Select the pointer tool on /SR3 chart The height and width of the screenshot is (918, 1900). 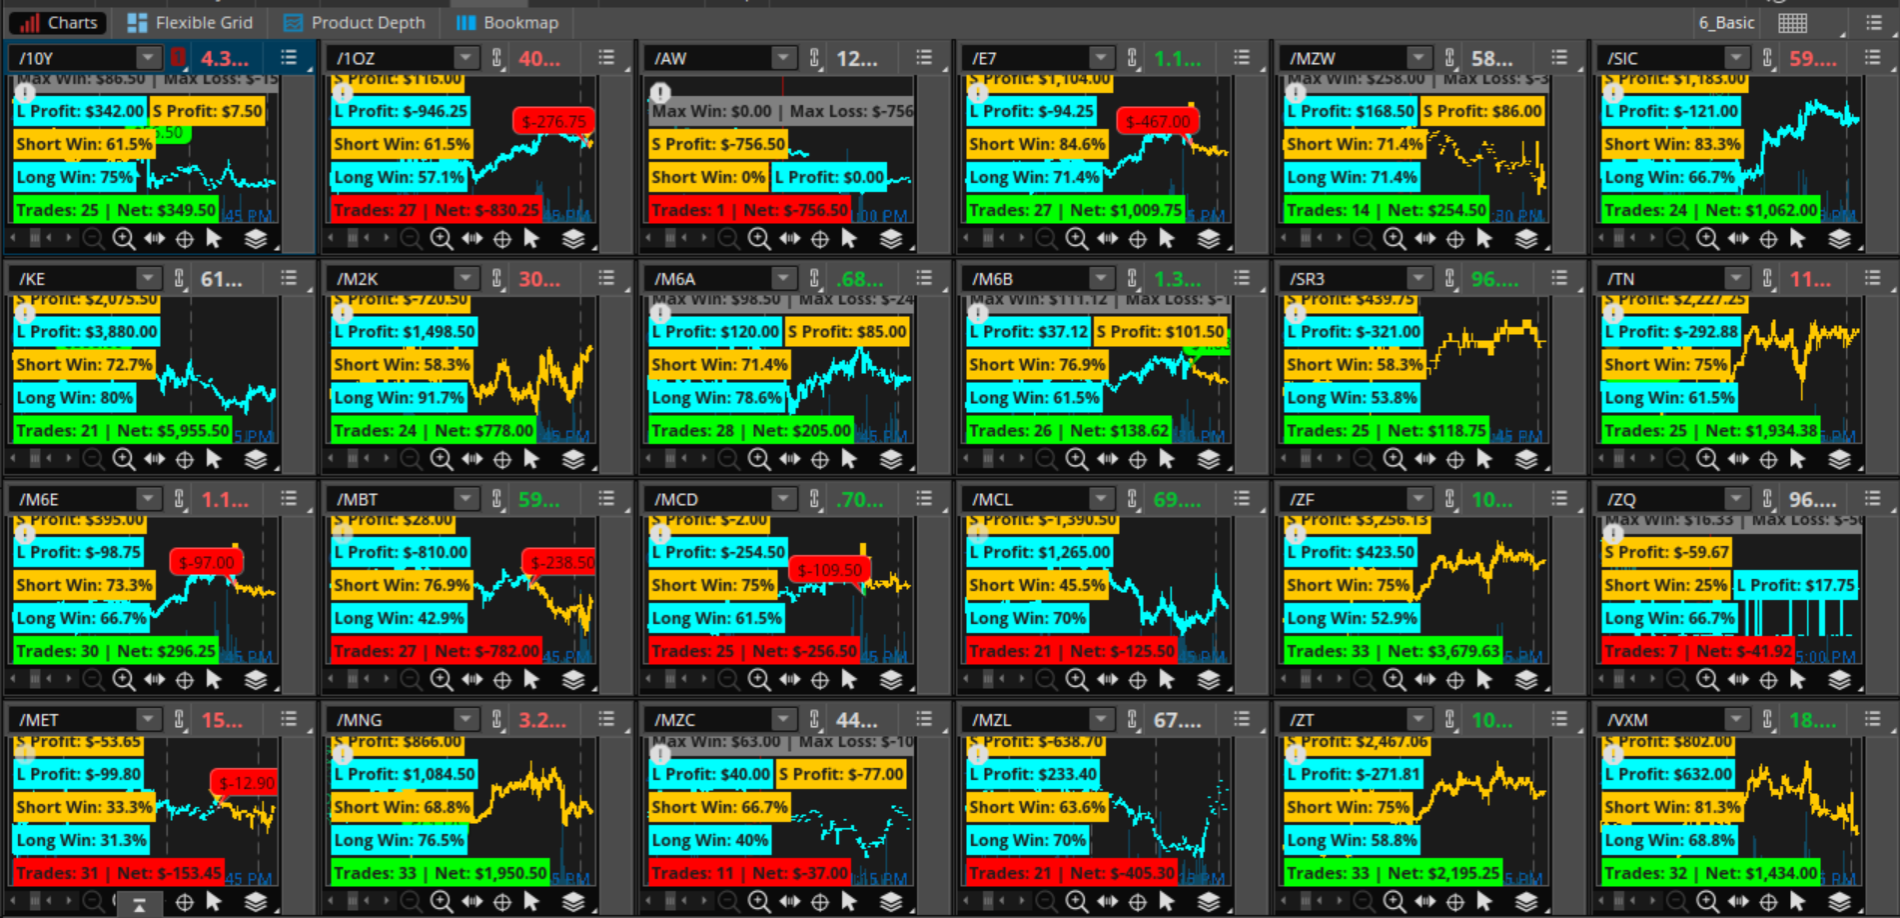click(x=1484, y=459)
